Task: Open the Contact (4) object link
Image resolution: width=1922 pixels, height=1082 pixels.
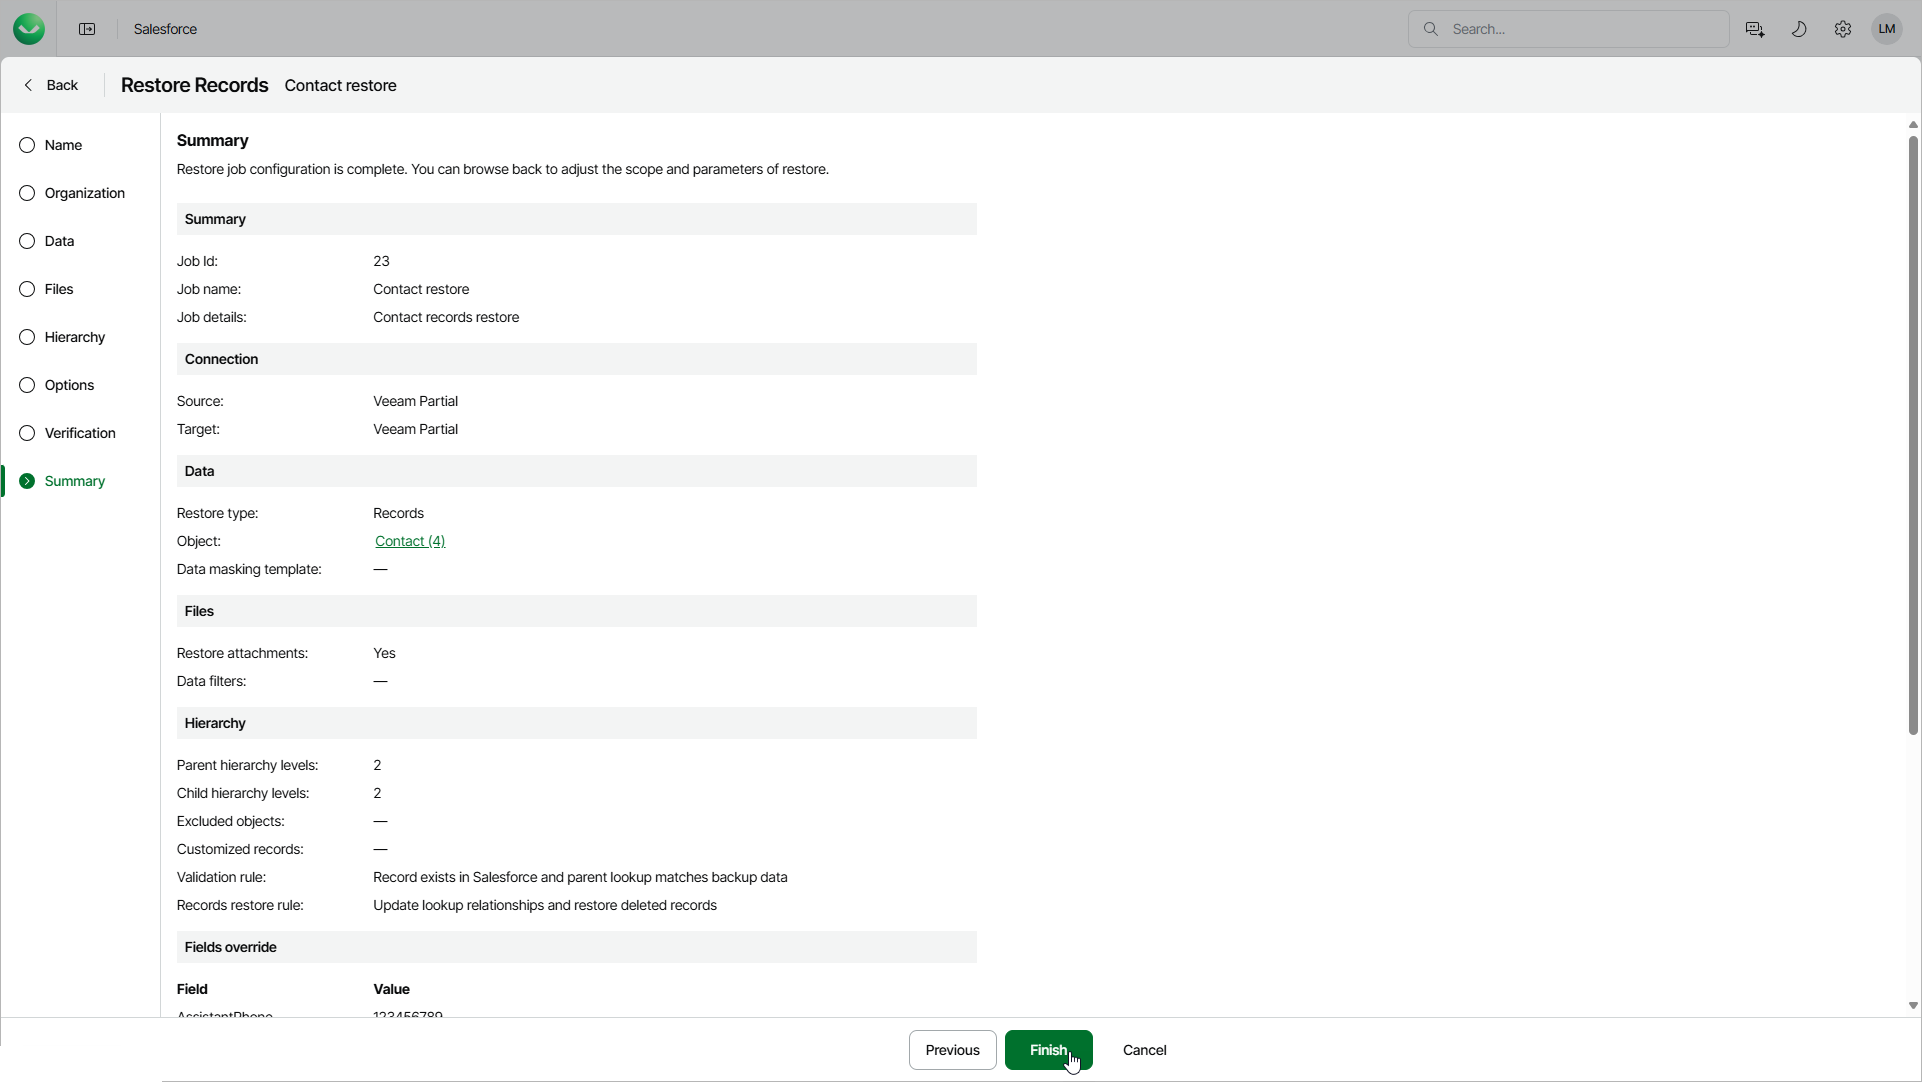Action: pos(410,542)
